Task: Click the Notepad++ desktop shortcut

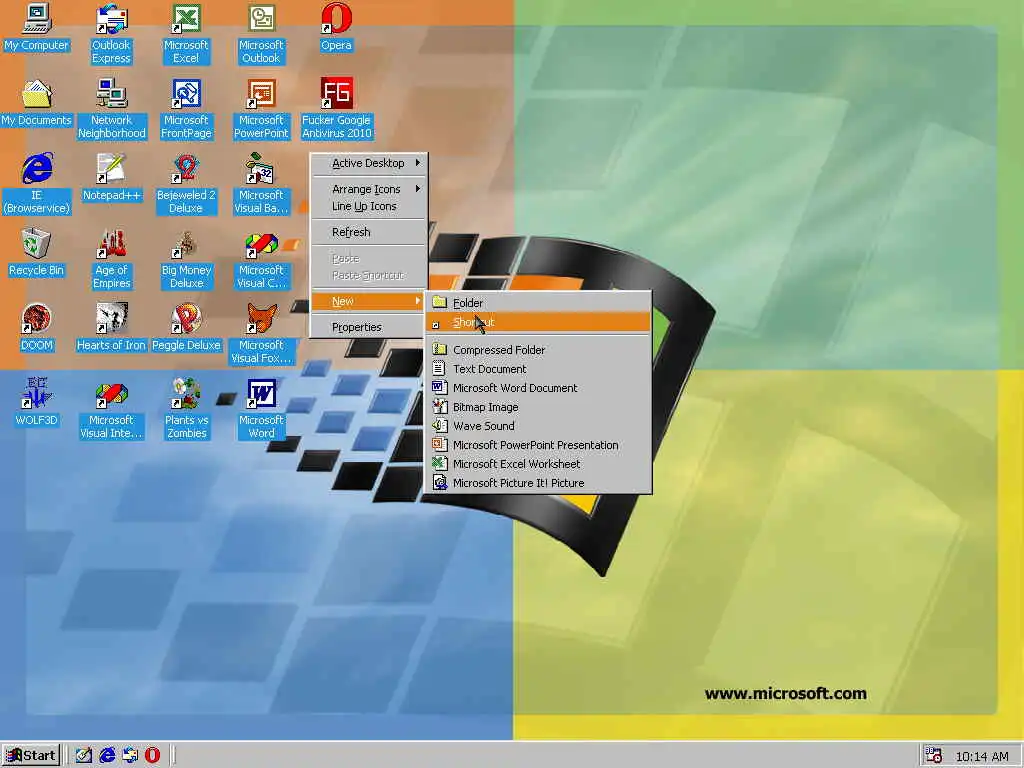Action: [x=112, y=178]
